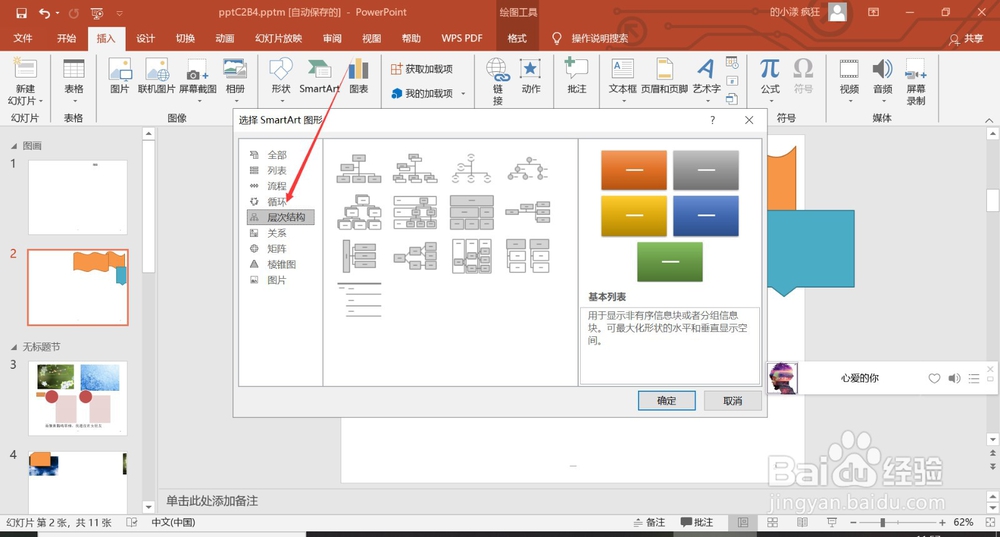Viewport: 1000px width, 537px height.
Task: Open the 文件 File tab
Action: [23, 38]
